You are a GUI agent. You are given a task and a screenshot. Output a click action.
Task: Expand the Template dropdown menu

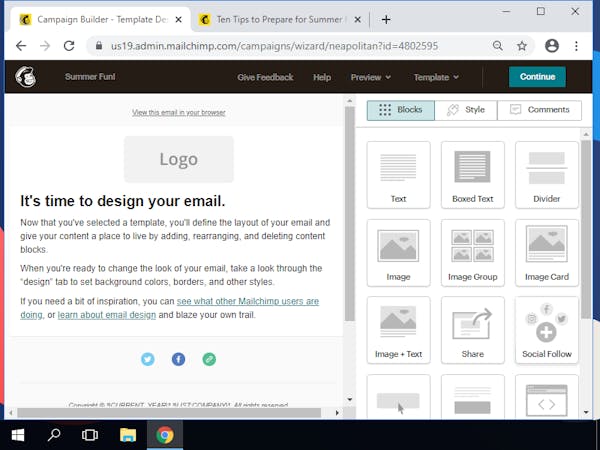pos(436,77)
